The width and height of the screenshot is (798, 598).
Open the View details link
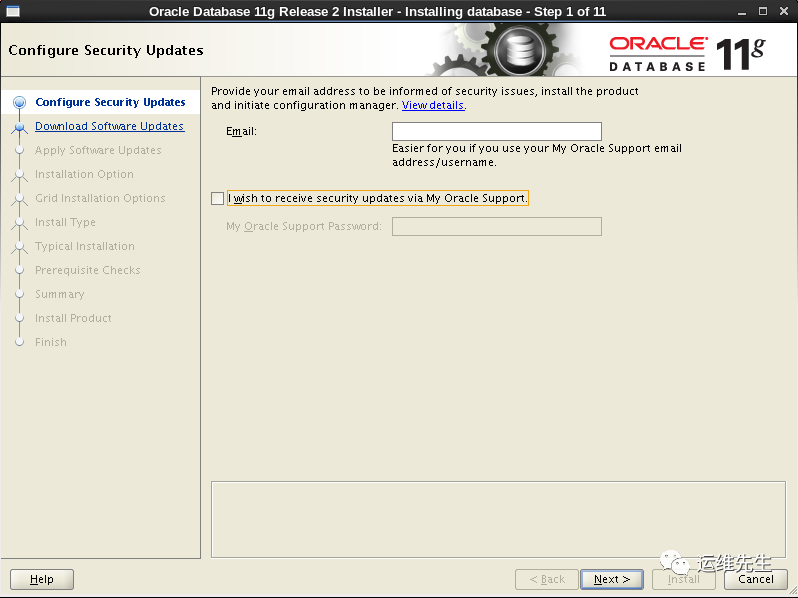(433, 105)
